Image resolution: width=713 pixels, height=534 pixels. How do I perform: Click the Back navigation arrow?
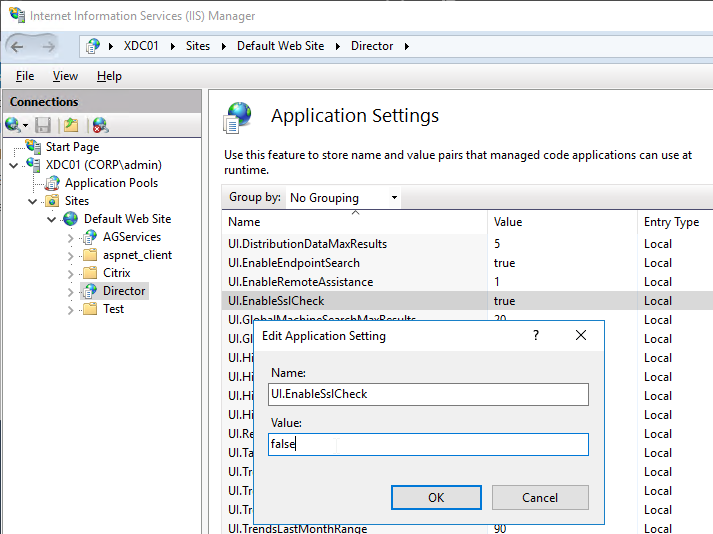pyautogui.click(x=17, y=46)
